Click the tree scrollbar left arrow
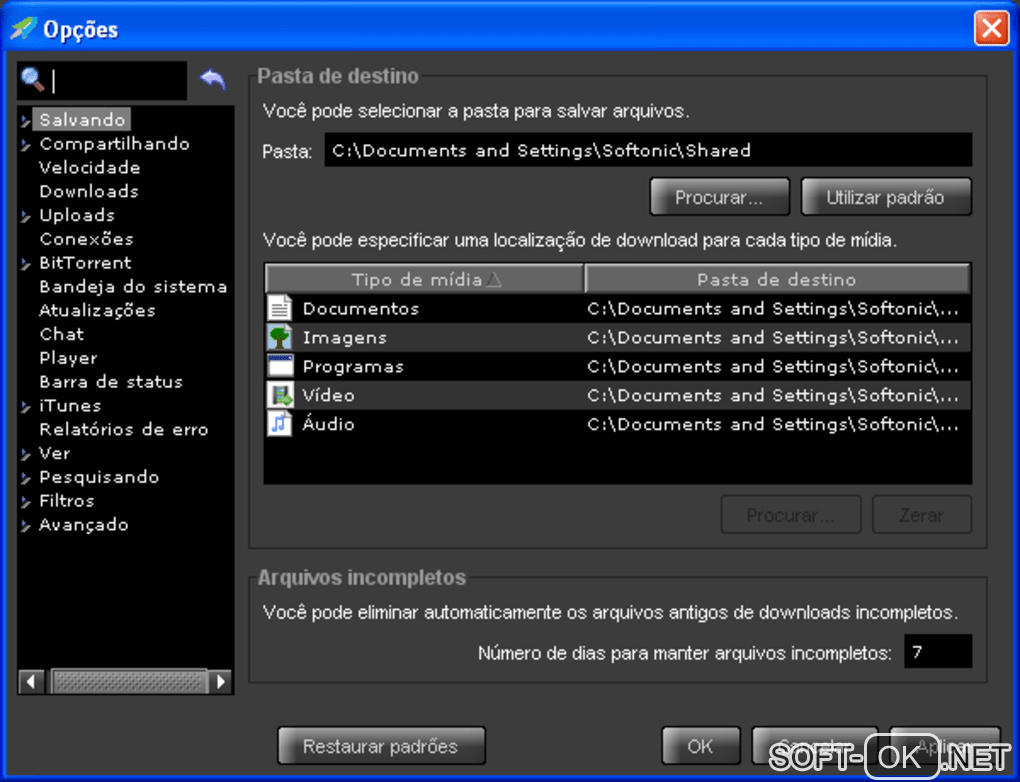This screenshot has height=782, width=1020. coord(31,682)
